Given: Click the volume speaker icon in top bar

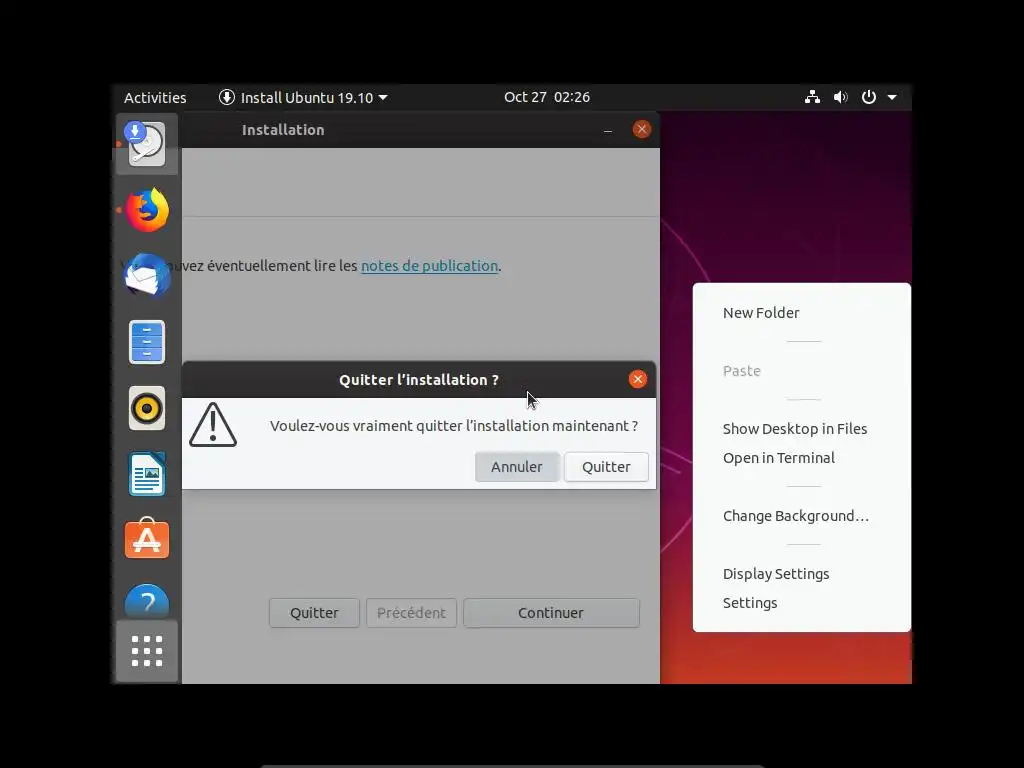Looking at the screenshot, I should click(840, 97).
